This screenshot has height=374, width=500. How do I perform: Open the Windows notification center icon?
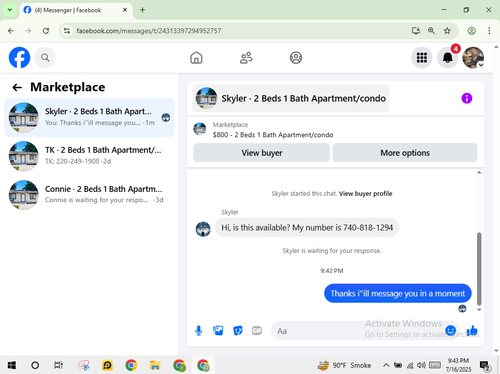pyautogui.click(x=484, y=366)
